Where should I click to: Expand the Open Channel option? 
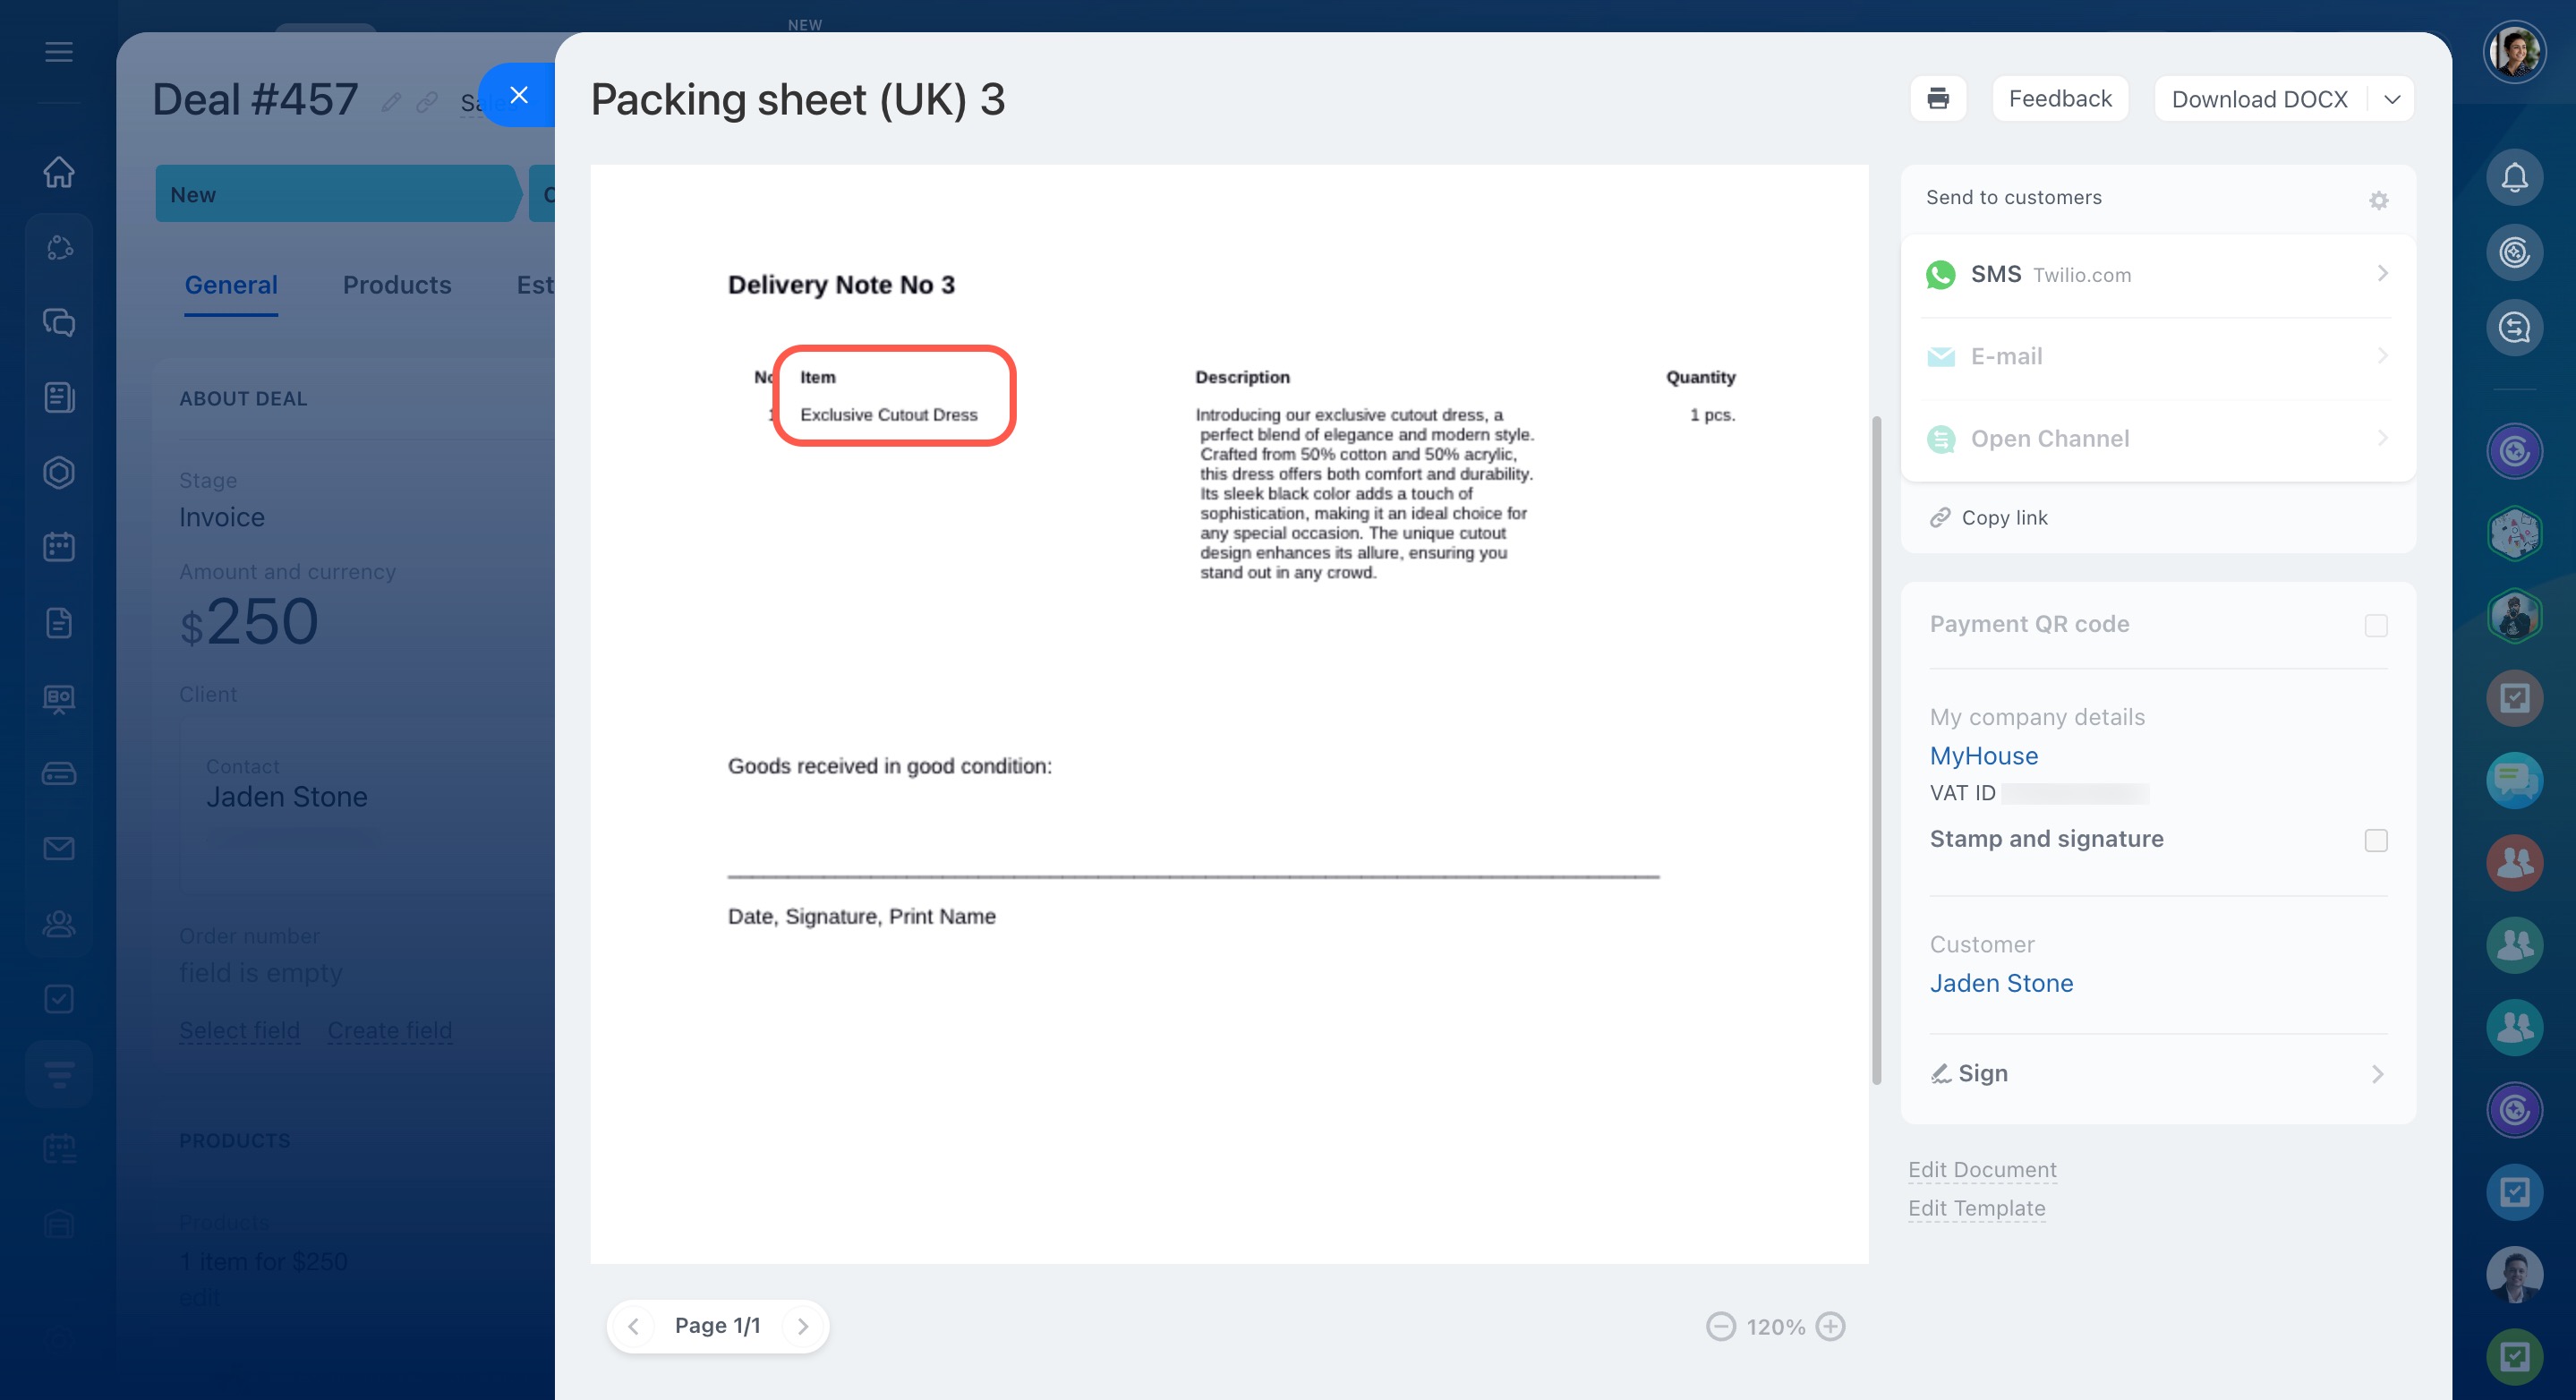(2157, 439)
